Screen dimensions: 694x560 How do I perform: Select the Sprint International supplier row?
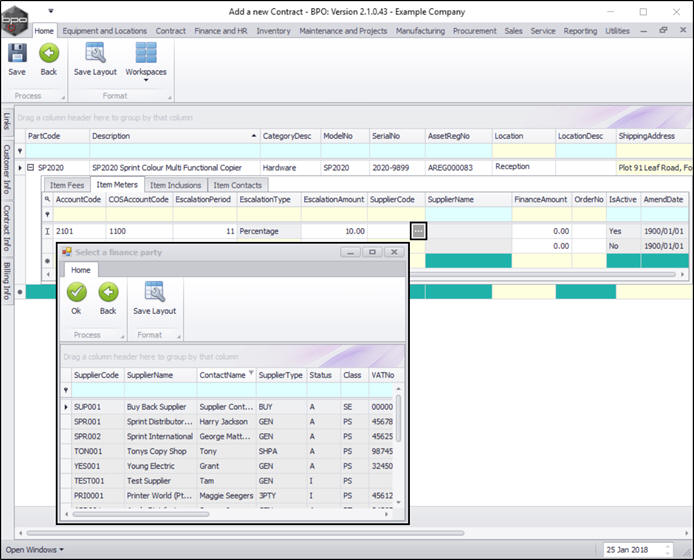tap(160, 436)
